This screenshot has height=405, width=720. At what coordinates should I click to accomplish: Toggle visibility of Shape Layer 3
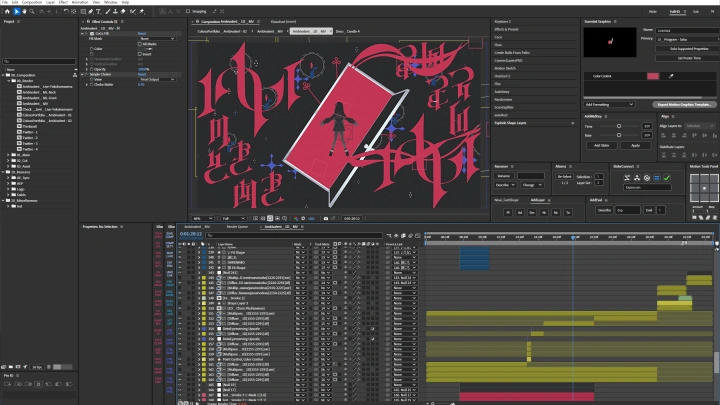pyautogui.click(x=180, y=304)
